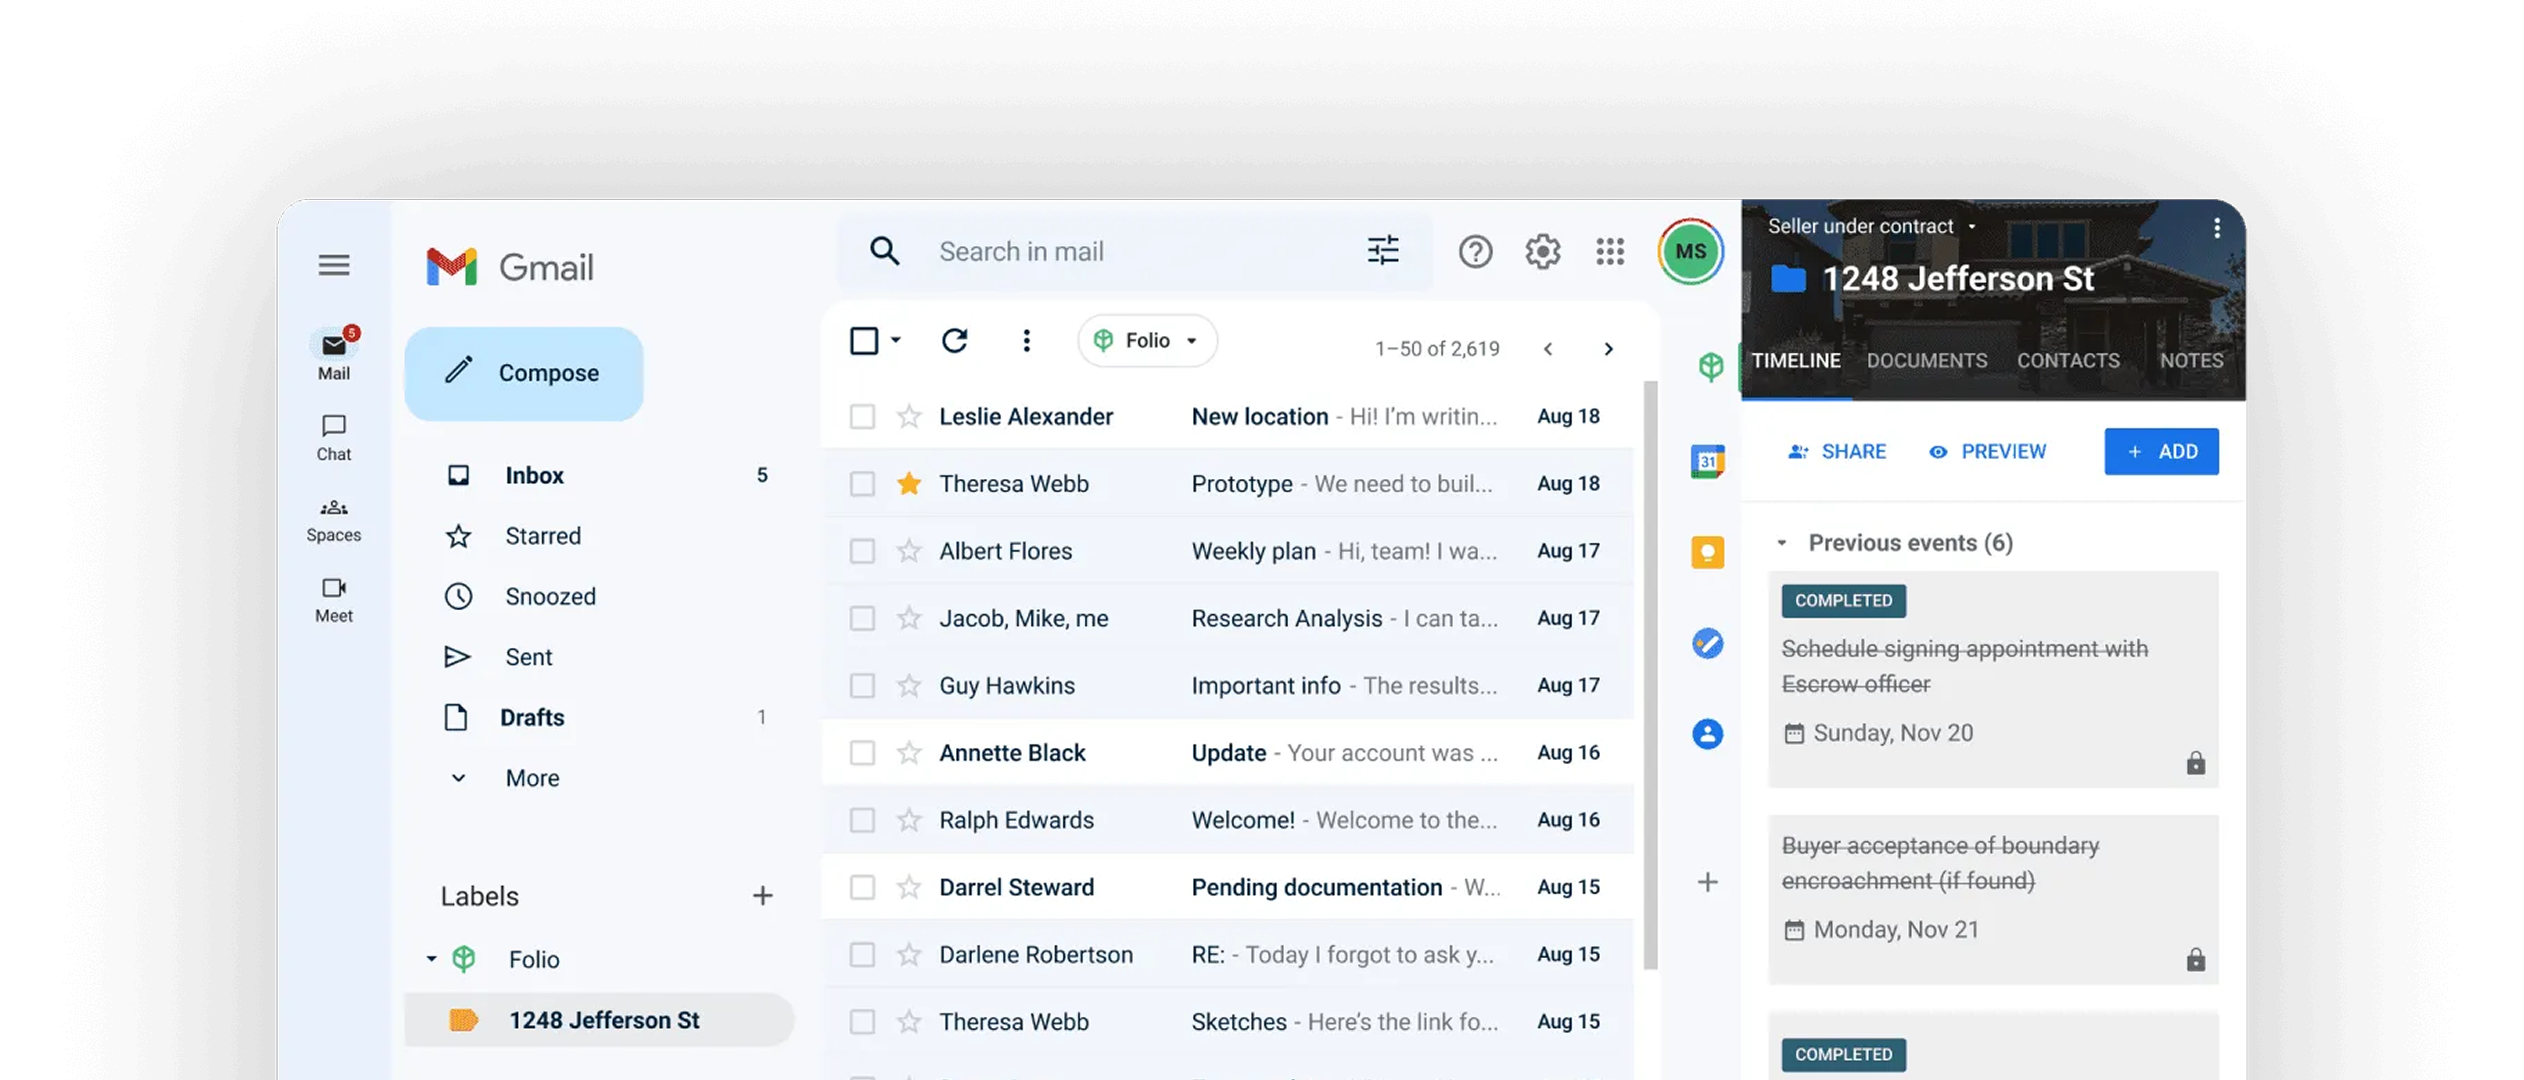Go to older messages page

pos(1608,349)
